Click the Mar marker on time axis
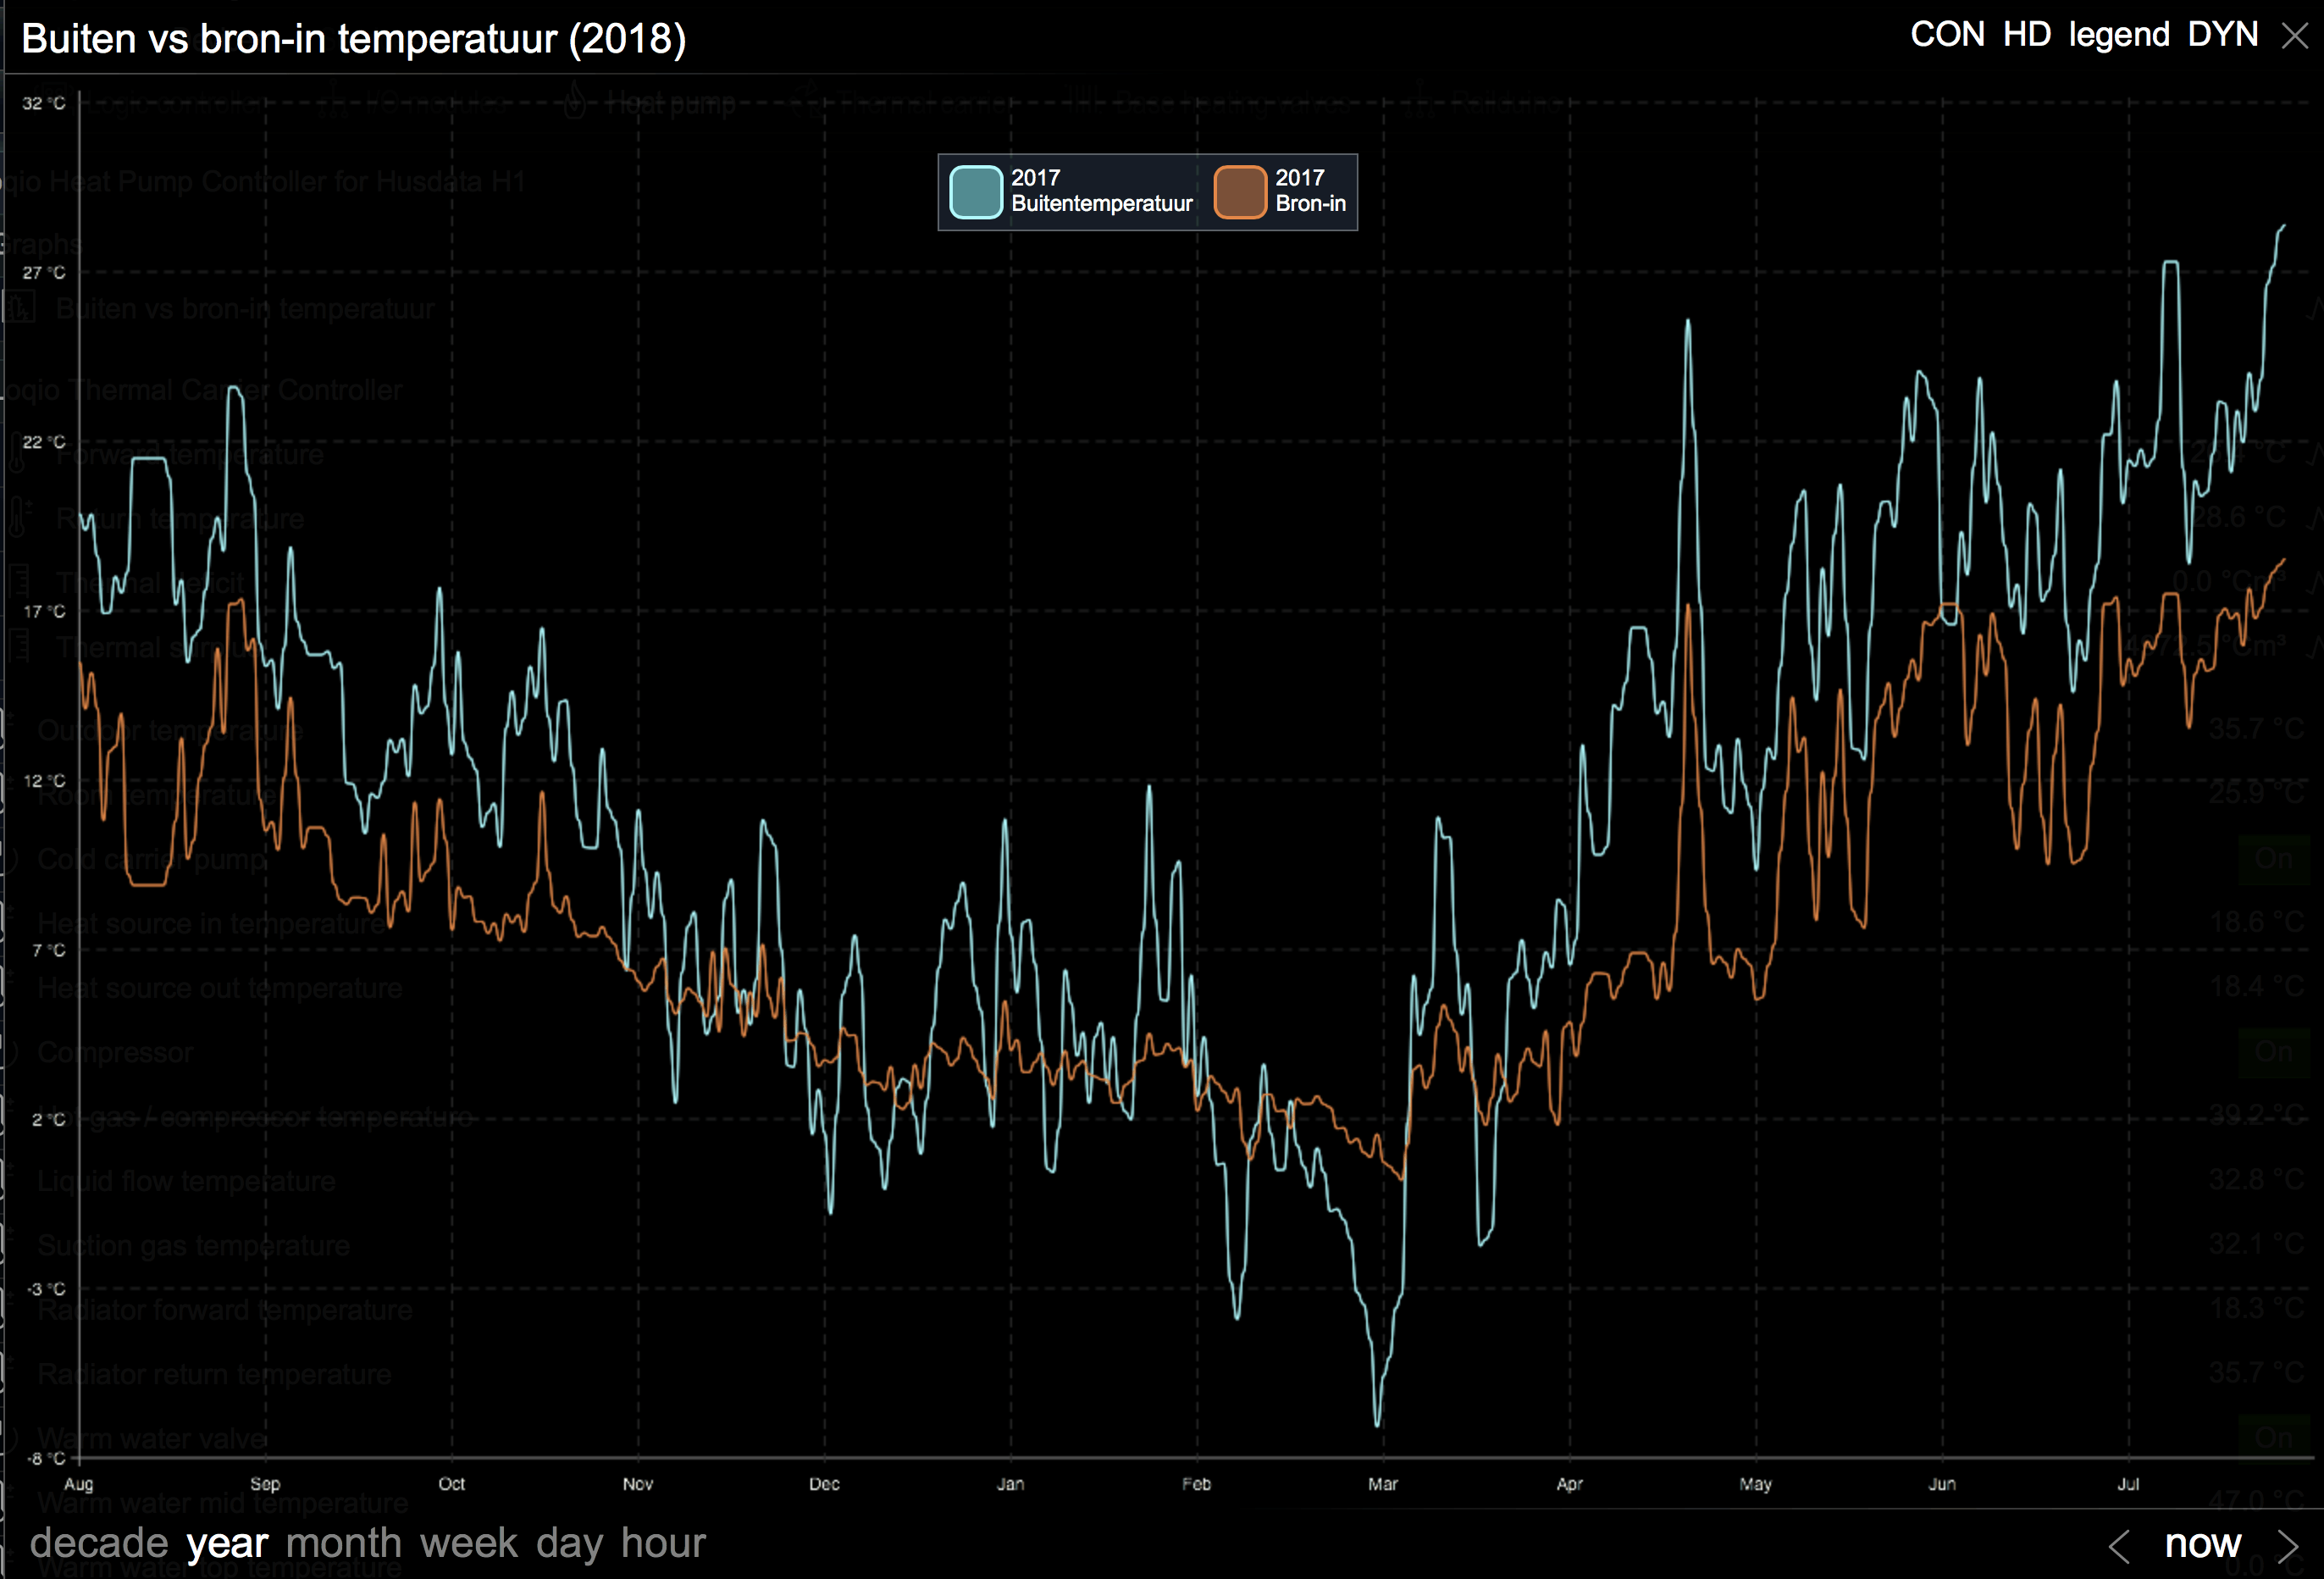2324x1579 pixels. coord(1382,1484)
